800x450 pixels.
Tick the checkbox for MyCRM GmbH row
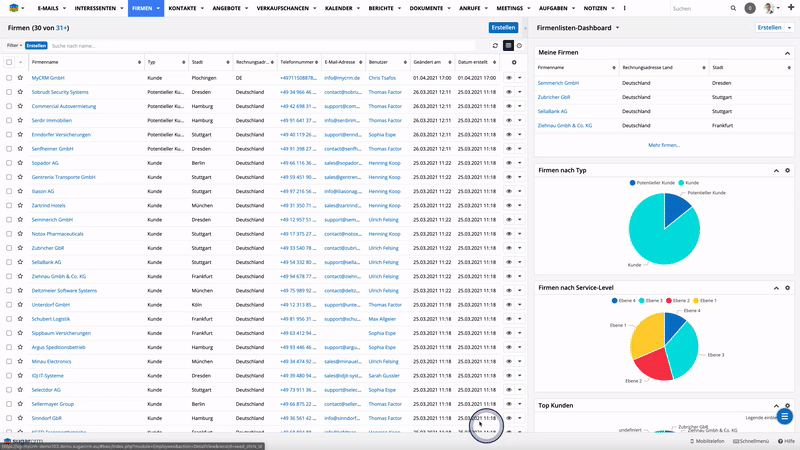point(9,77)
